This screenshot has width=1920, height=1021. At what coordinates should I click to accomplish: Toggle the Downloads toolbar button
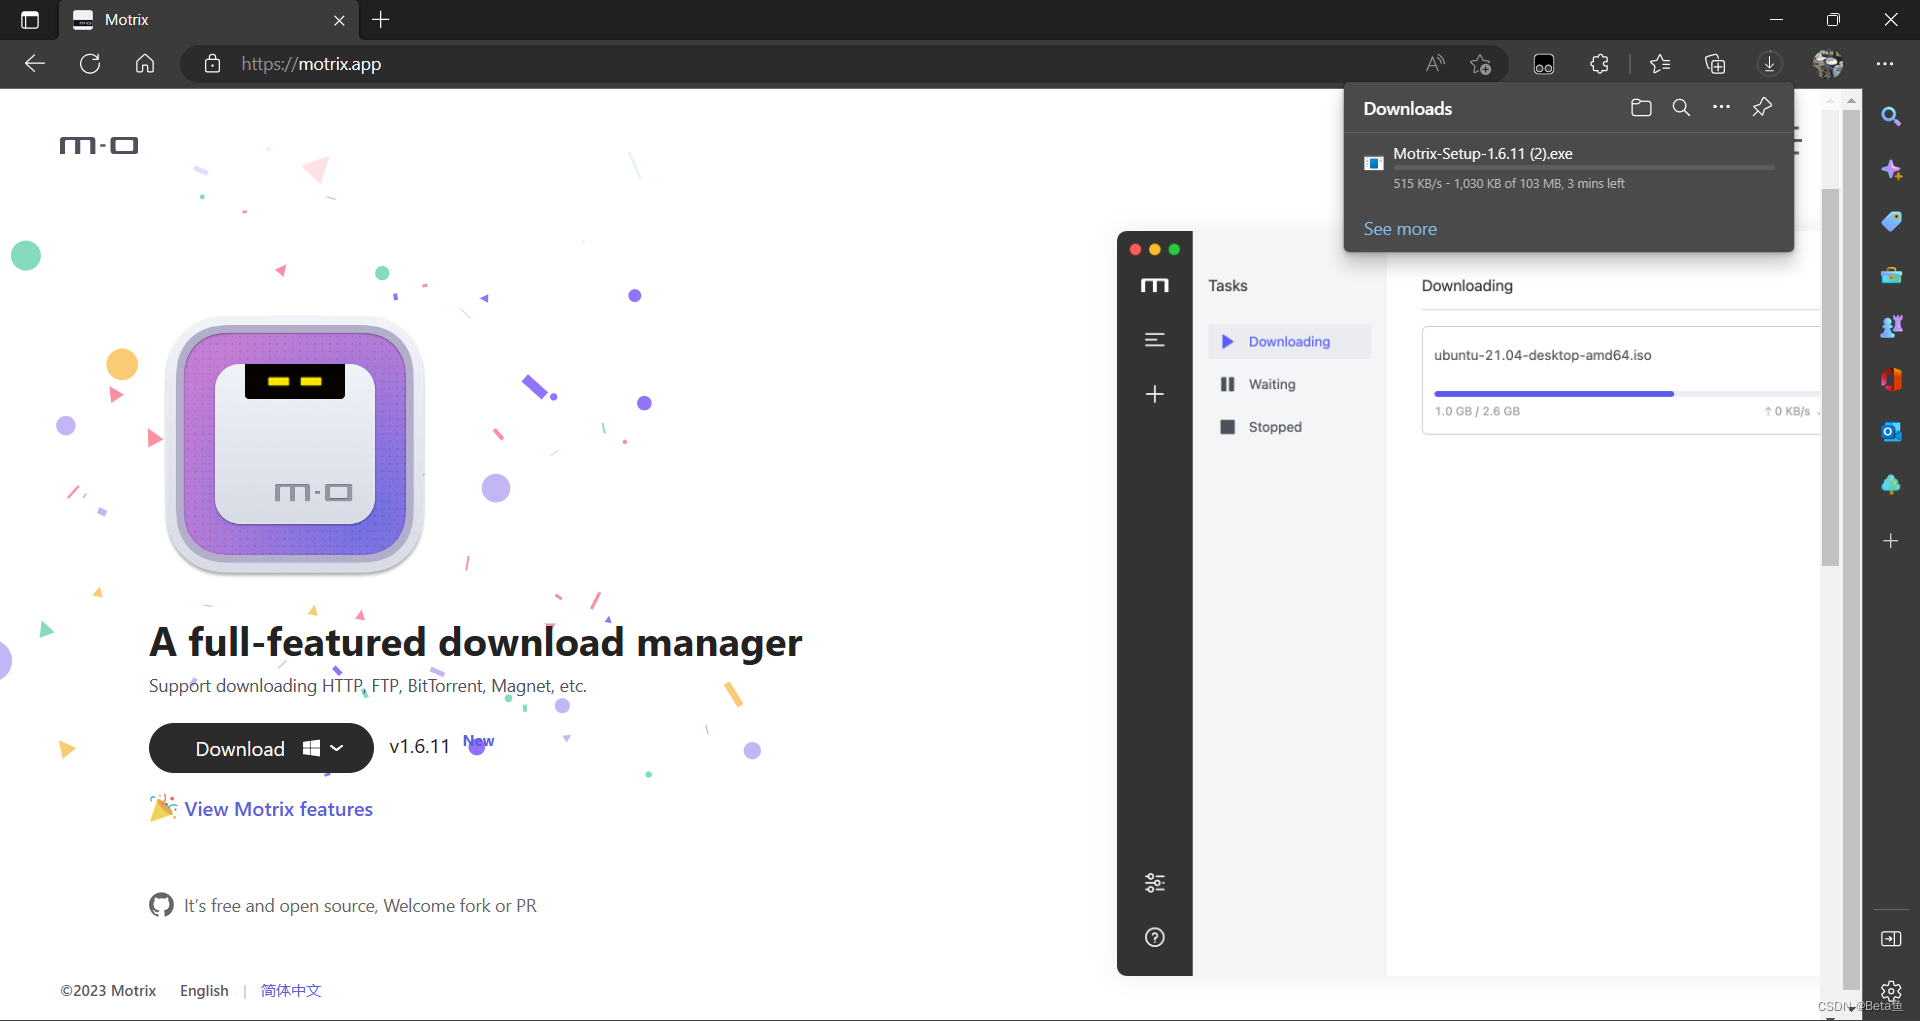pyautogui.click(x=1770, y=64)
